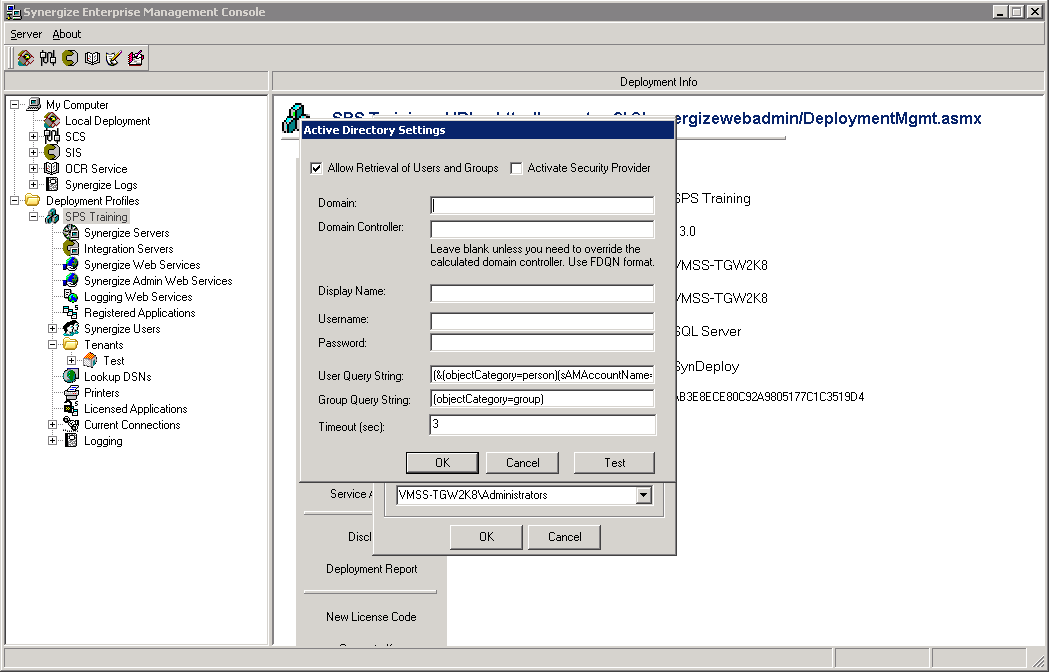Expand the Synergize Users tree node
The image size is (1049, 672).
pyautogui.click(x=52, y=329)
